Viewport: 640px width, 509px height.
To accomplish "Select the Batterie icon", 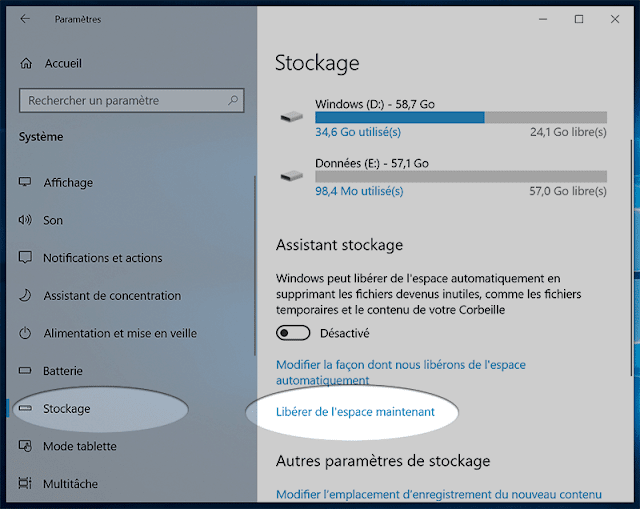I will (x=25, y=371).
